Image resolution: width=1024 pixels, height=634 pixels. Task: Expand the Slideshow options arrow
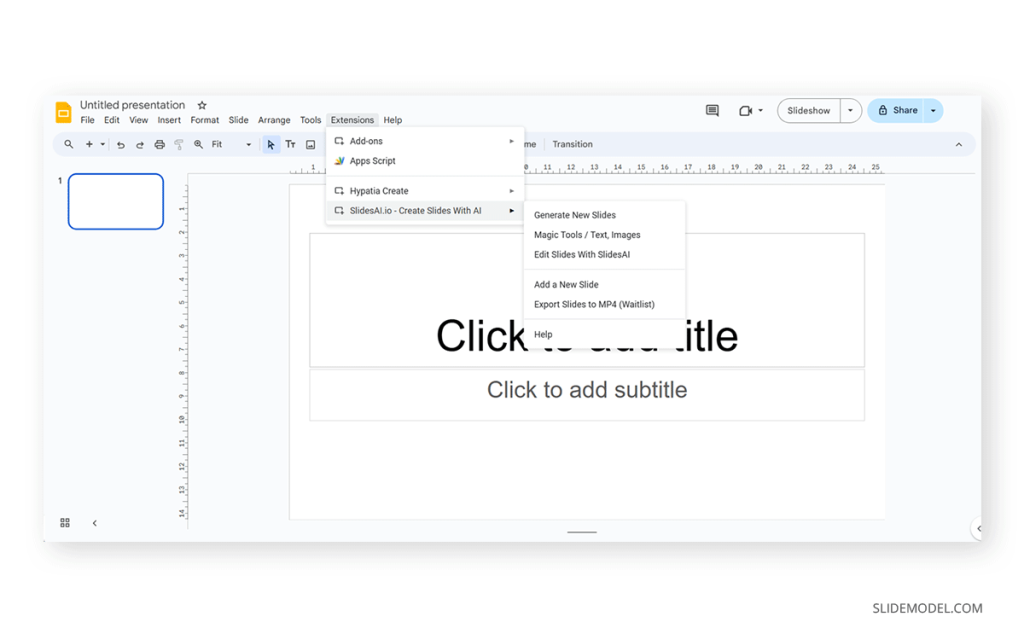pos(850,110)
